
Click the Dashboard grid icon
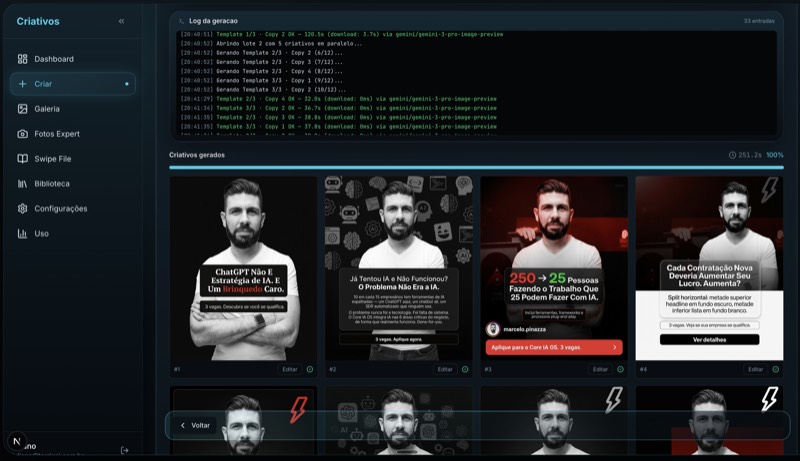[x=22, y=59]
